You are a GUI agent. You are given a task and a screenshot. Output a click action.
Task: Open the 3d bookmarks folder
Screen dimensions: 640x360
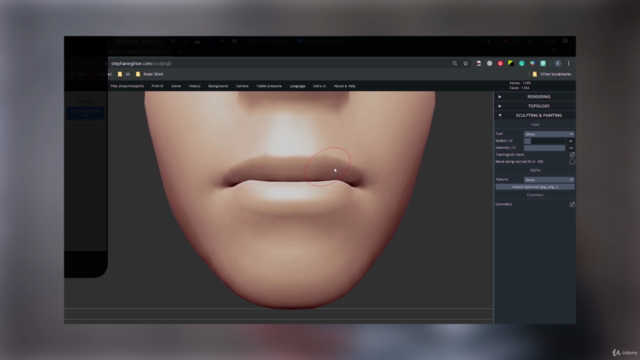tap(124, 74)
